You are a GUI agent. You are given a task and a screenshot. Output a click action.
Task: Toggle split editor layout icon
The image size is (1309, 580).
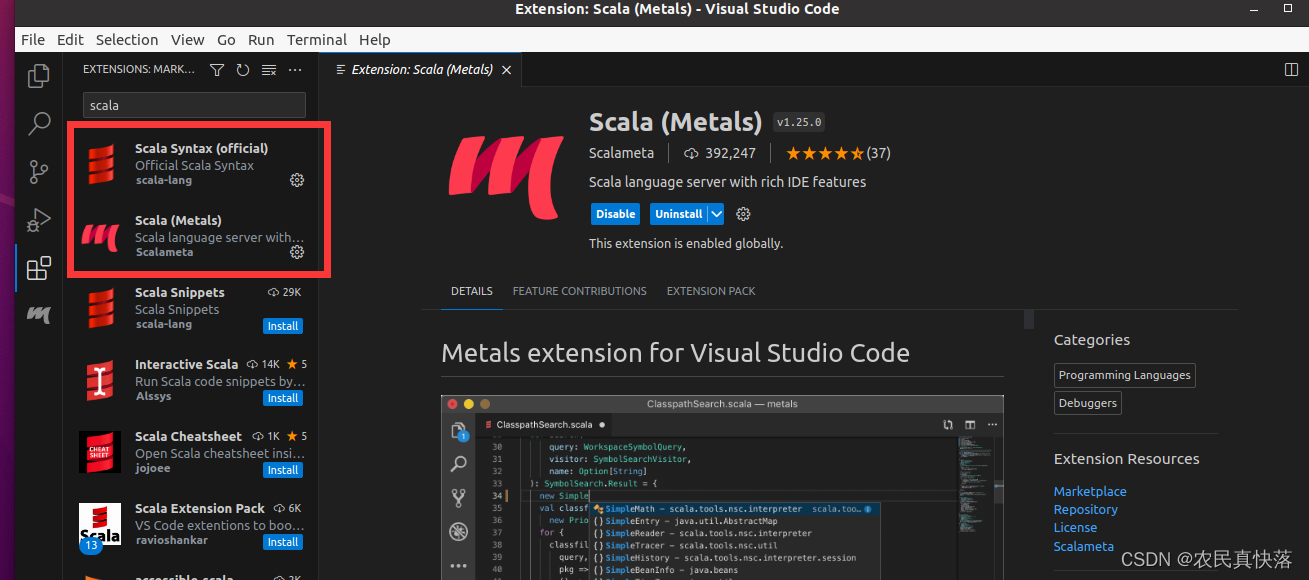(1291, 70)
